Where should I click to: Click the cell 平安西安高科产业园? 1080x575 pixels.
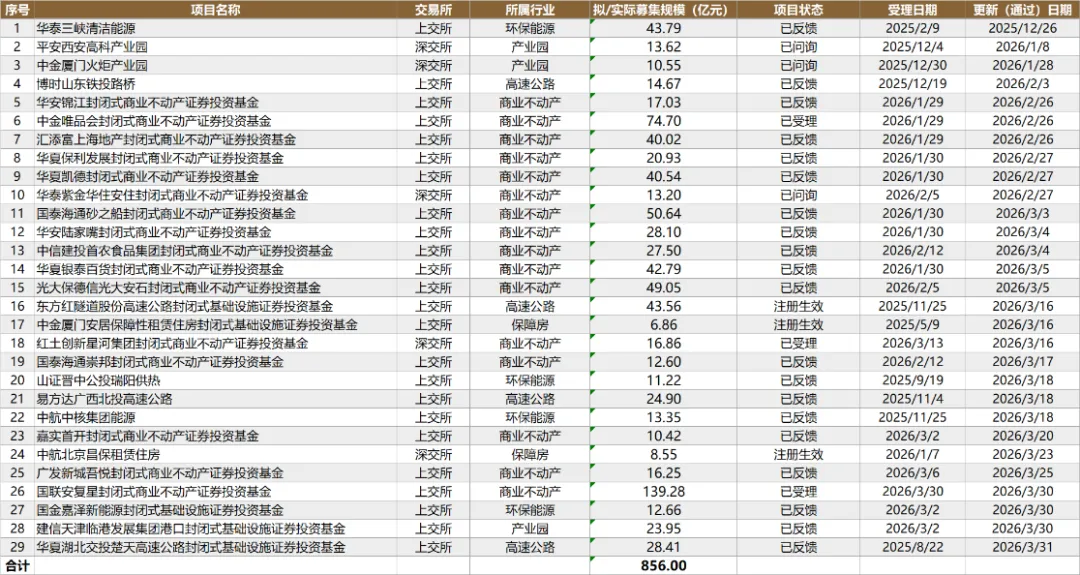216,47
